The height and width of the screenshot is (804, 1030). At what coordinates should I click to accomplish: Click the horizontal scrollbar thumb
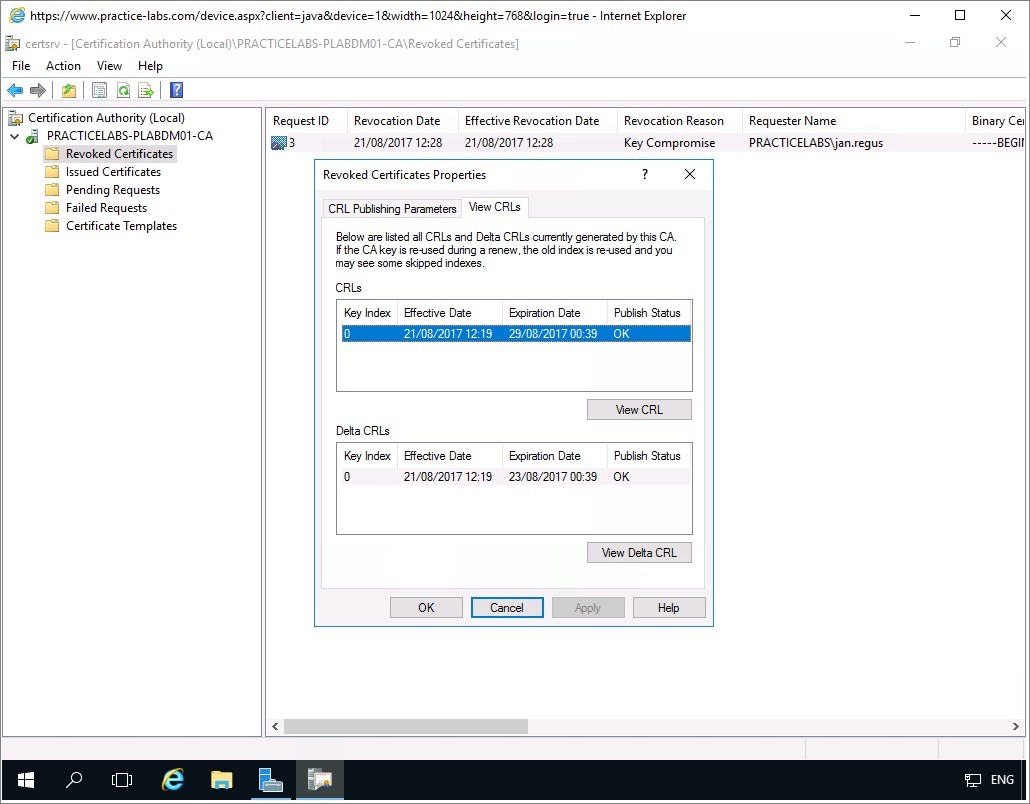tap(405, 726)
